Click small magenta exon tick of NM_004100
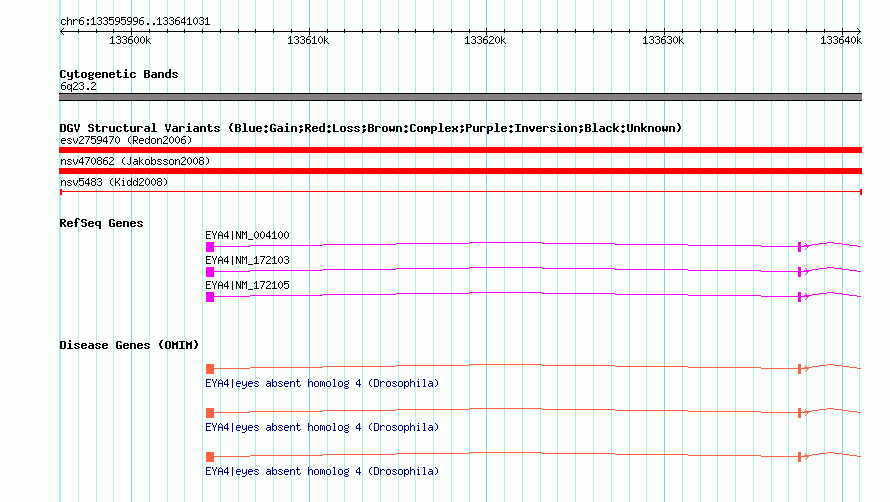 799,247
